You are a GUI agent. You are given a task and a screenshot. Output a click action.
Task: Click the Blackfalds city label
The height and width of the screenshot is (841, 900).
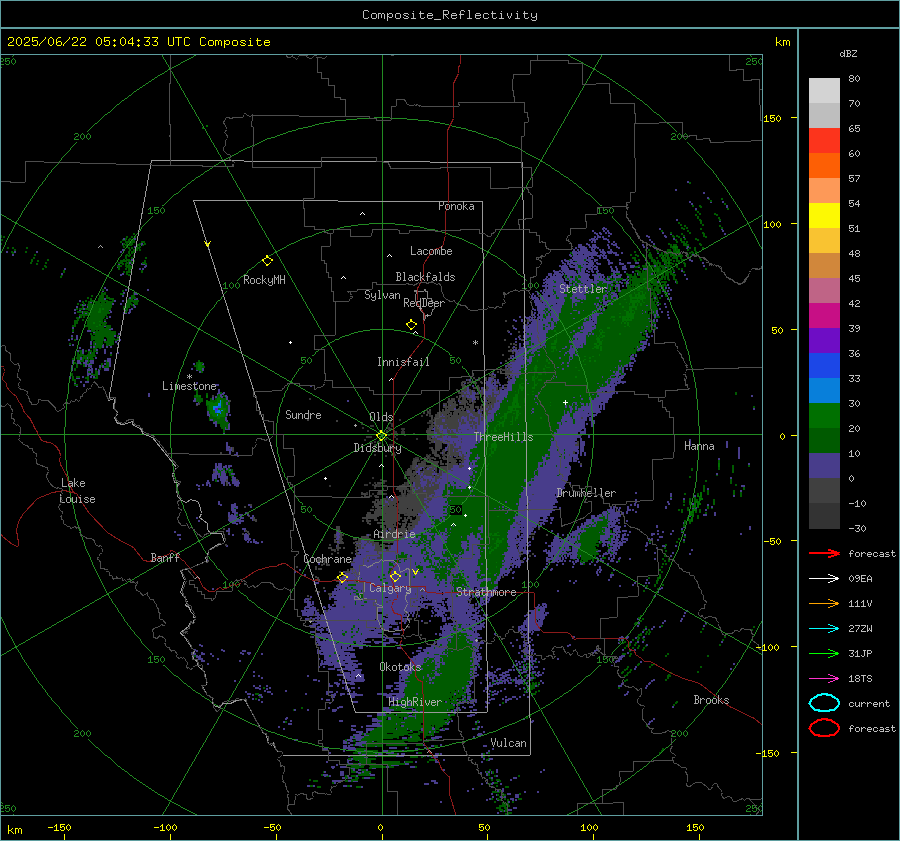click(x=425, y=277)
